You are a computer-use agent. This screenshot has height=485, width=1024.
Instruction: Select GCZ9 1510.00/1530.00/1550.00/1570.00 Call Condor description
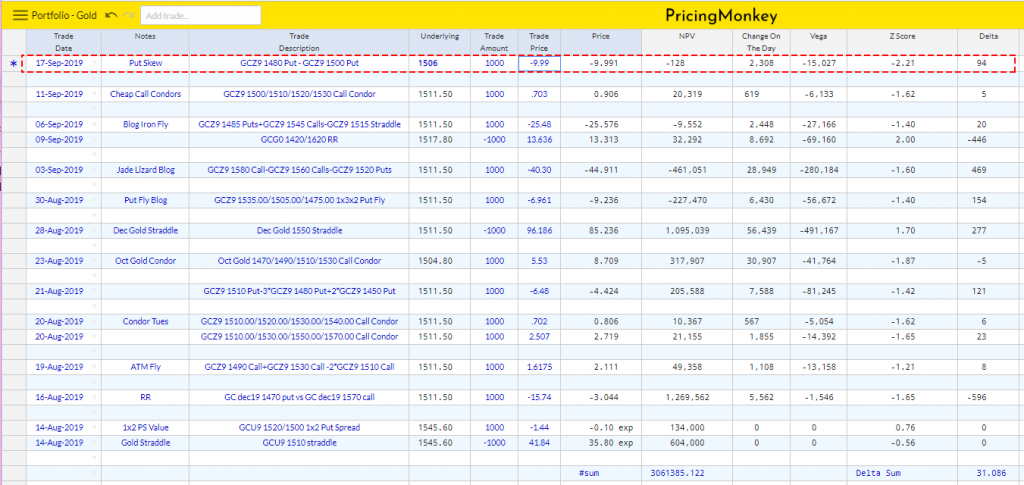pyautogui.click(x=298, y=336)
